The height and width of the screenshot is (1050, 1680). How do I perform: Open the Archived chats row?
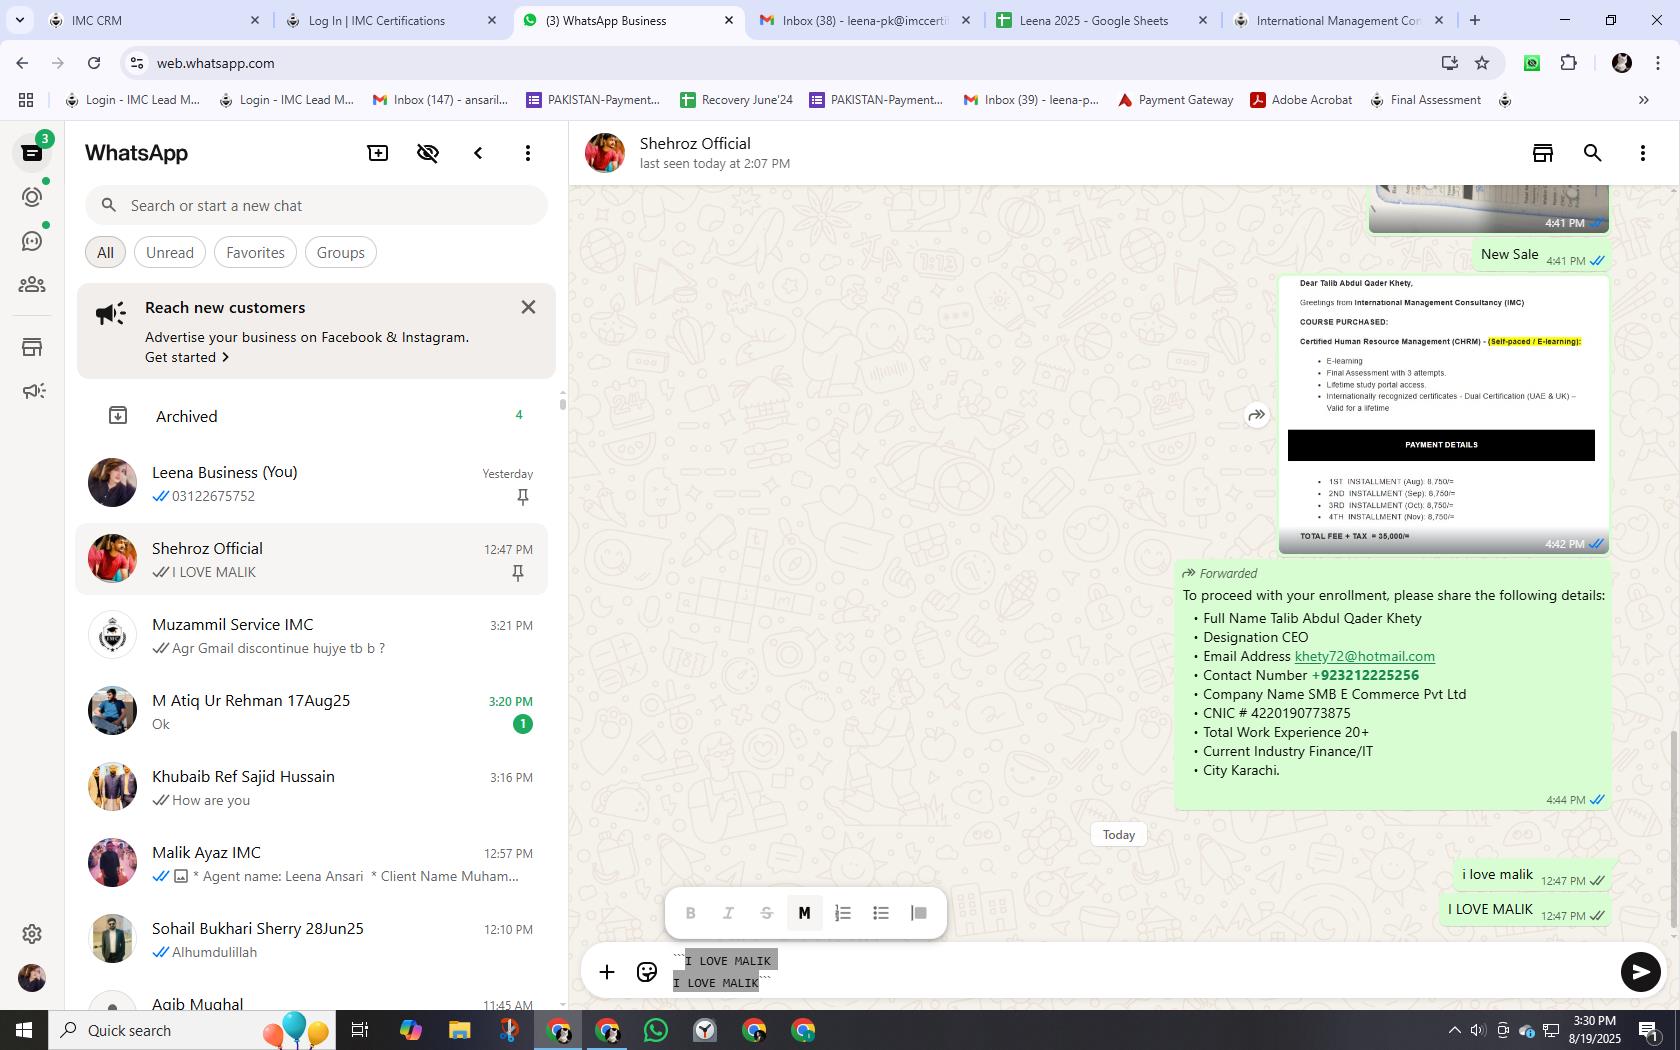312,416
